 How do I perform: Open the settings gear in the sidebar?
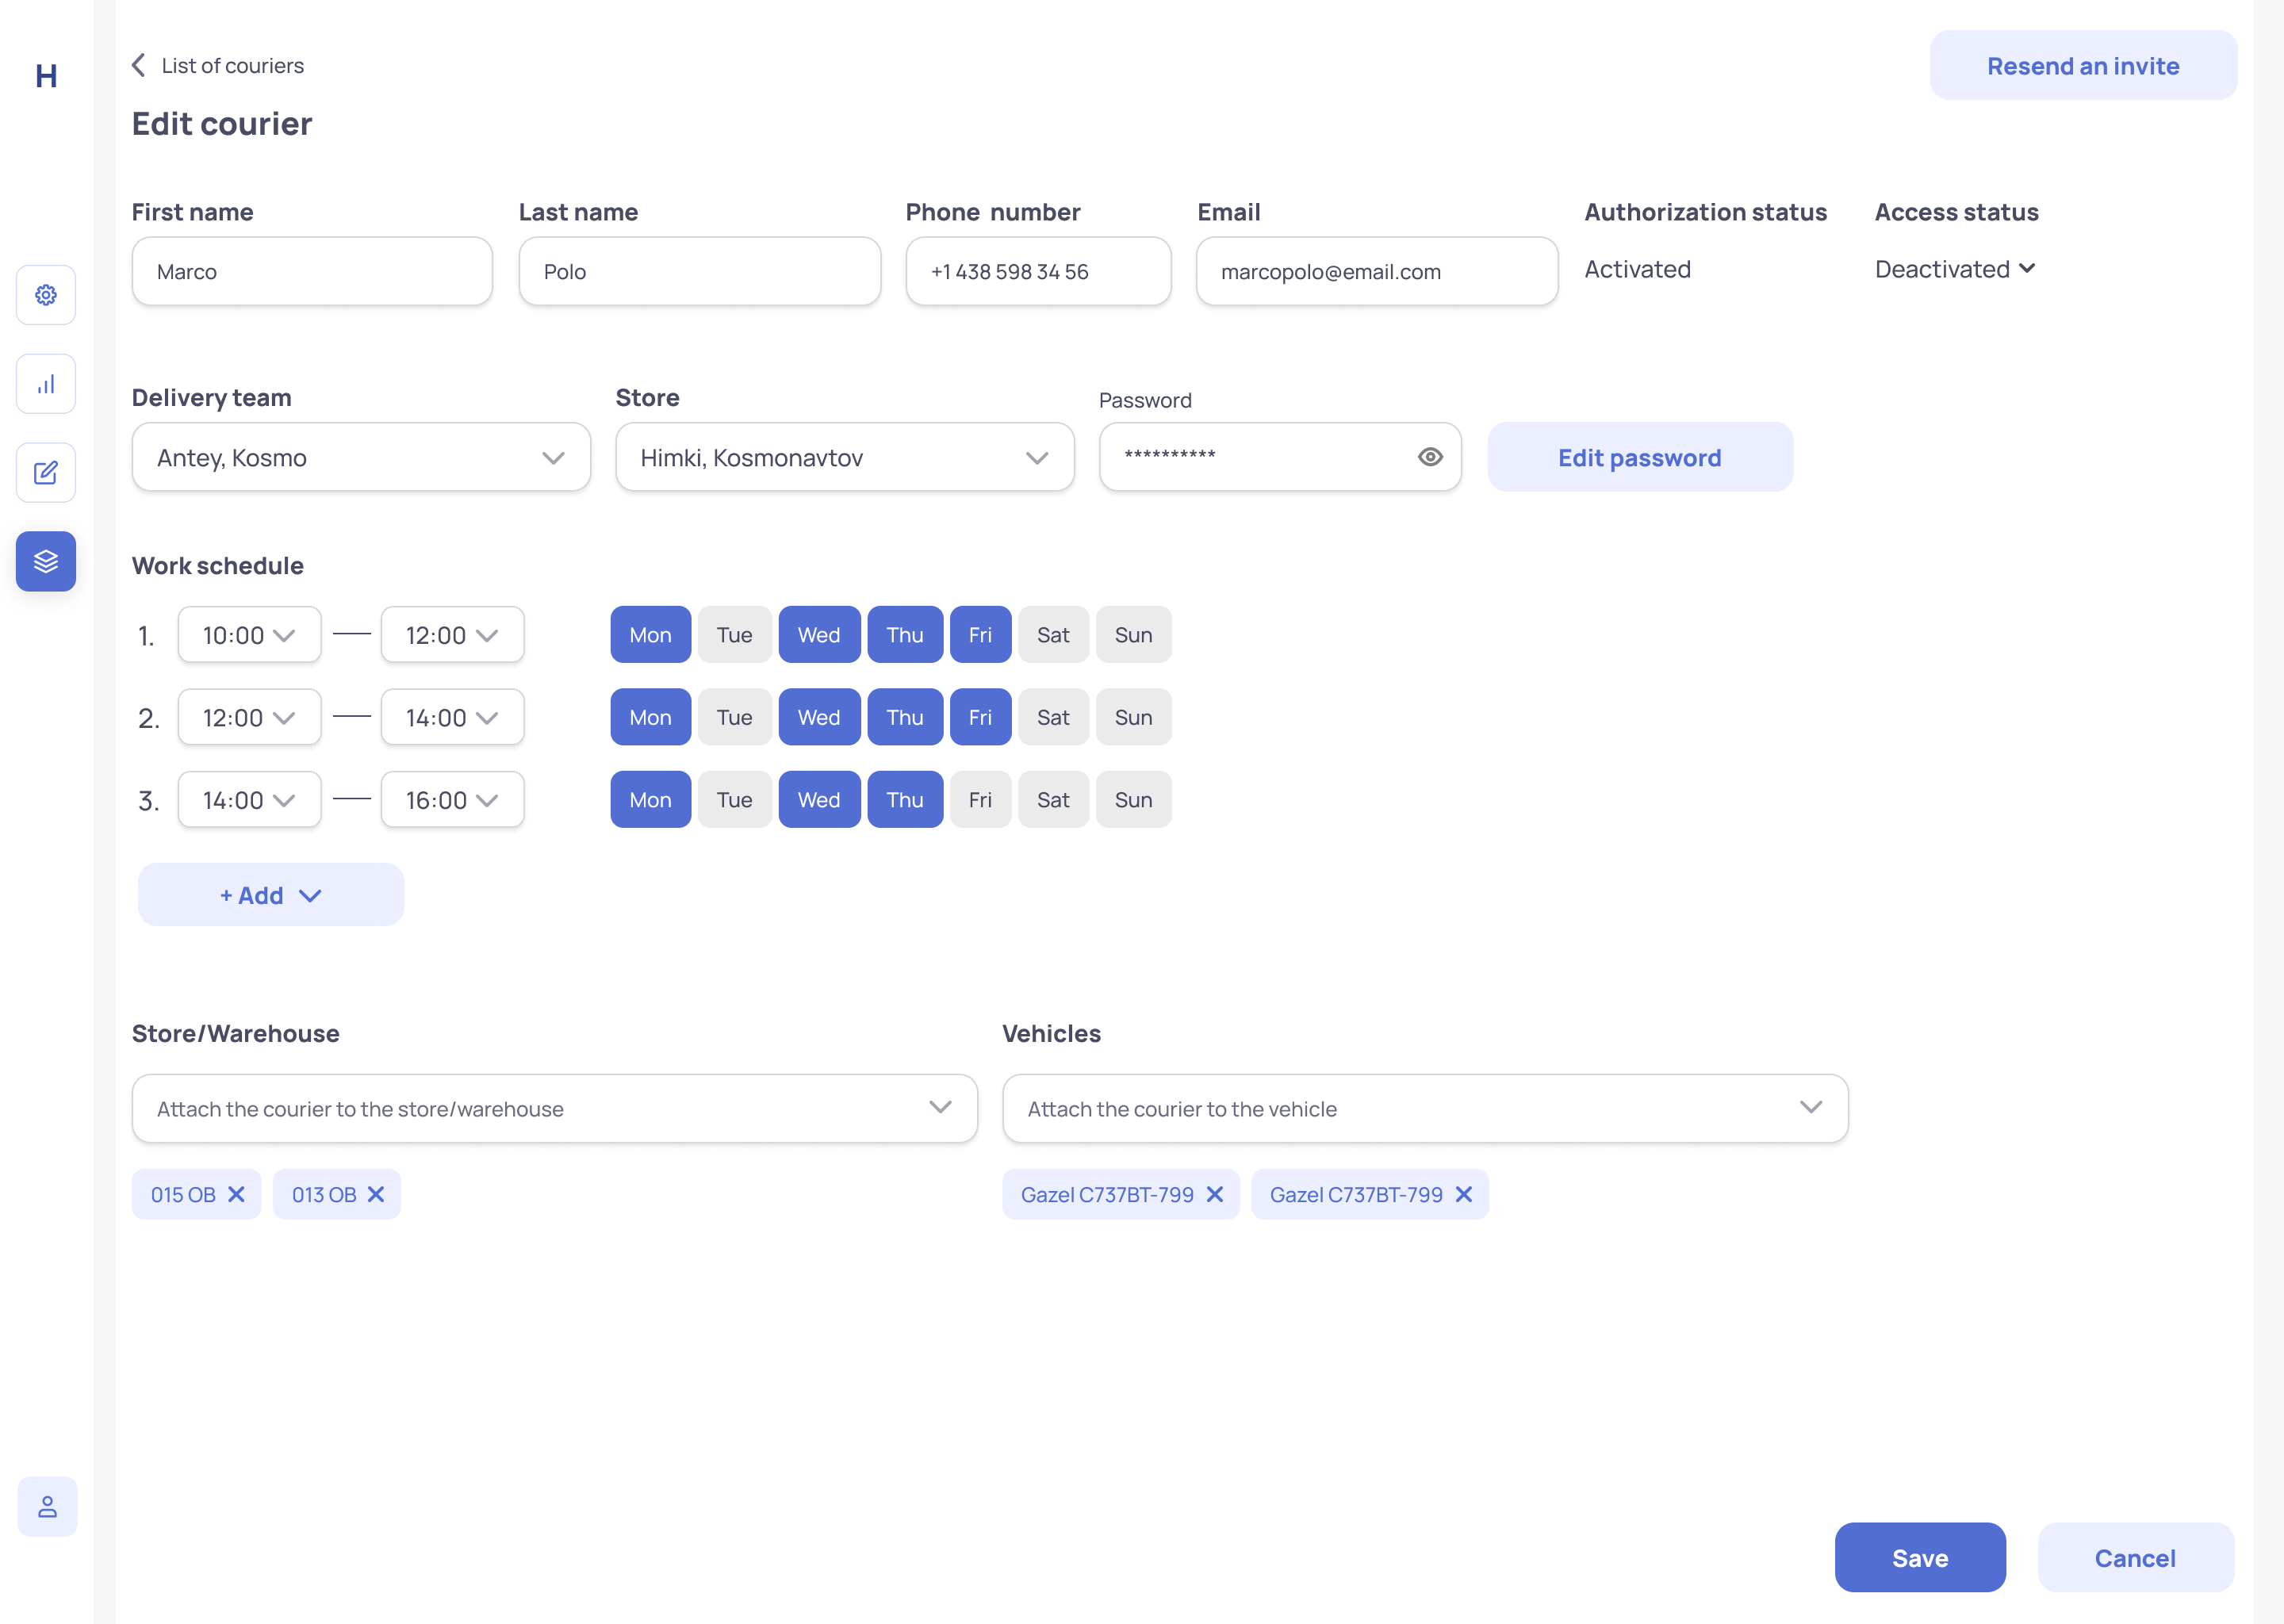46,295
